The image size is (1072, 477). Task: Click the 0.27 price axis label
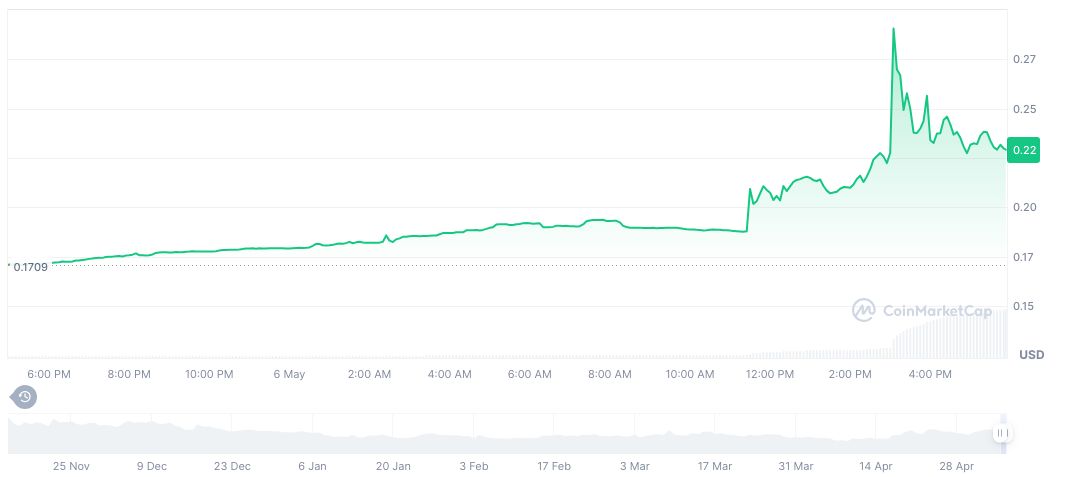tap(1022, 60)
